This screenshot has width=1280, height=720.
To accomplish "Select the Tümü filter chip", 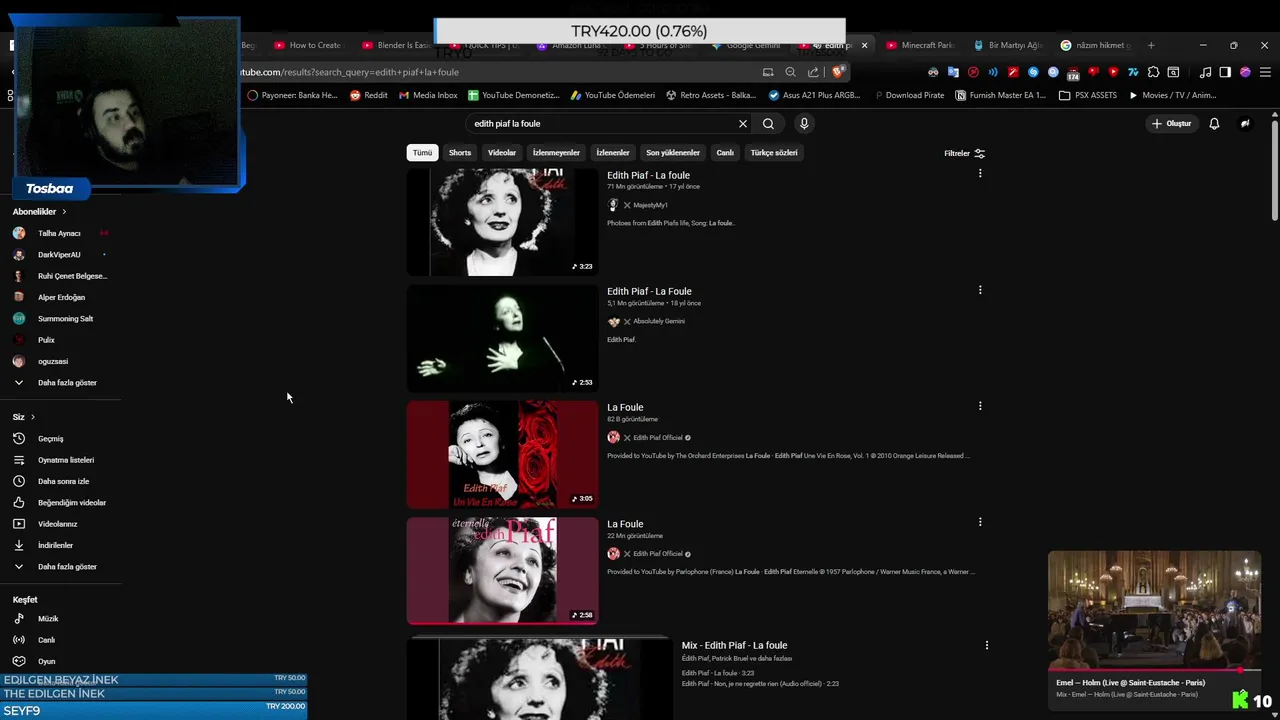I will 423,153.
